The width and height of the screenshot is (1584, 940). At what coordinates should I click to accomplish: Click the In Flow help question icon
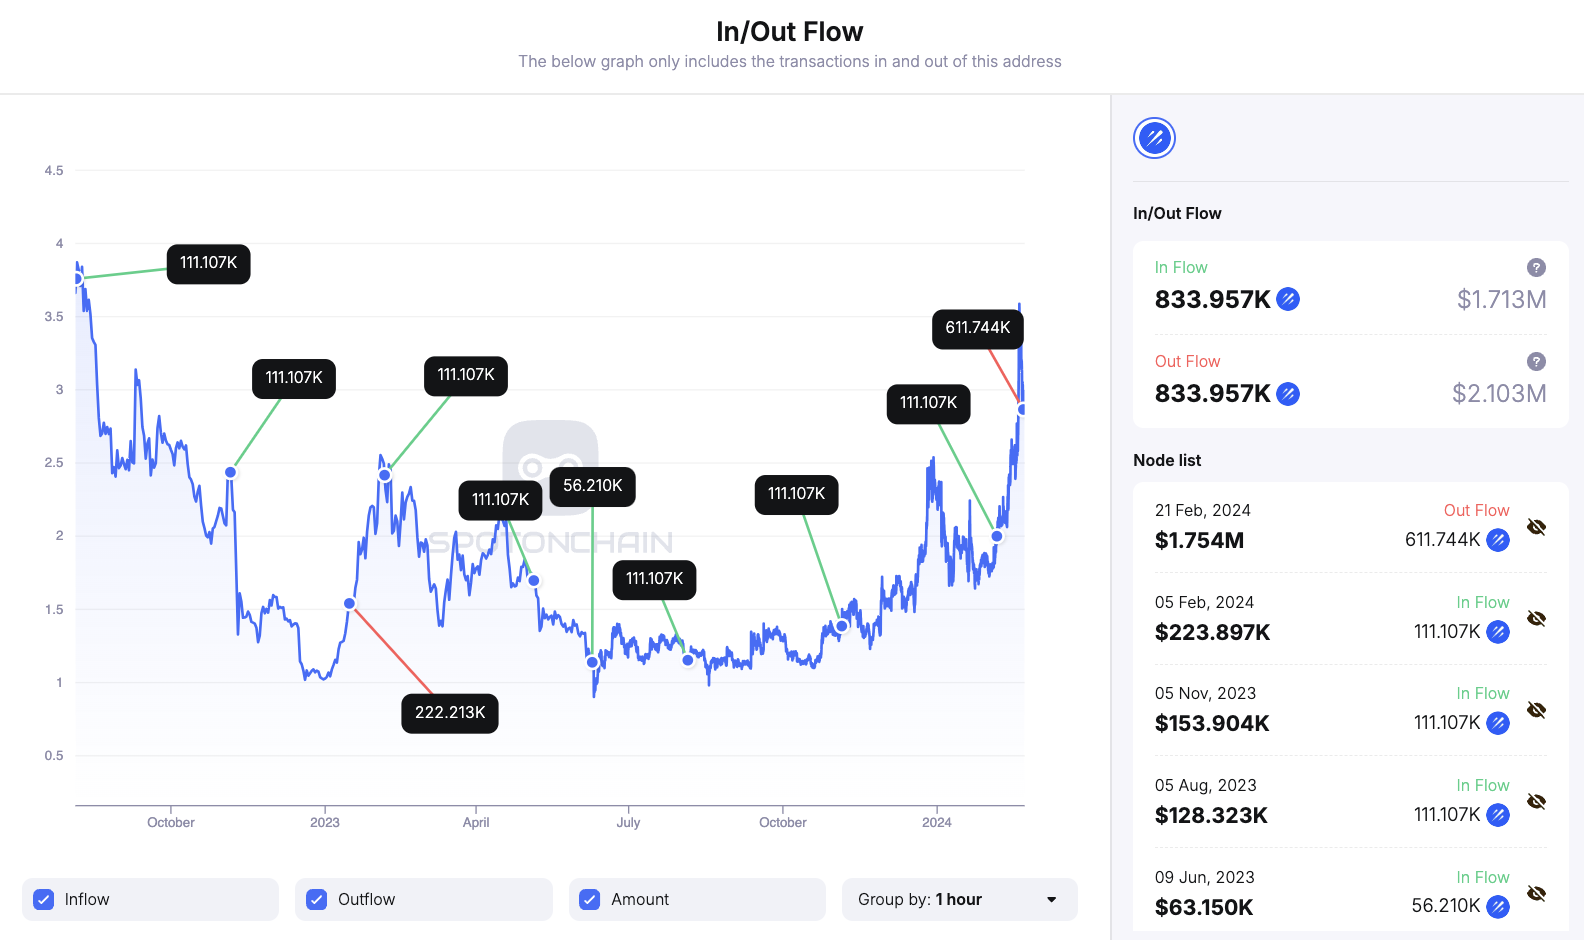point(1536,268)
